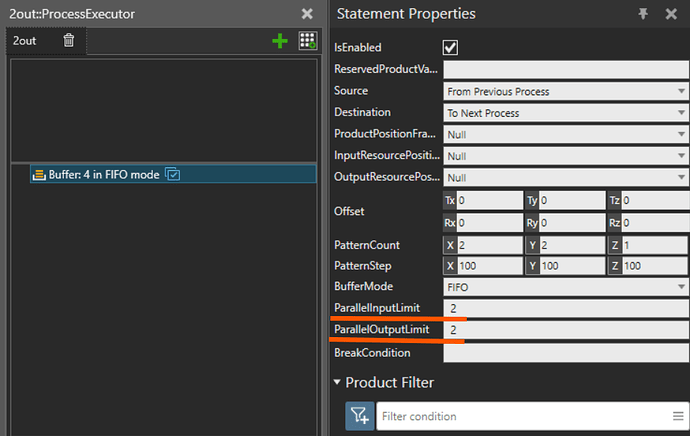Click the ParallelOutputLimit label
Viewport: 690px width, 436px height.
coord(382,330)
